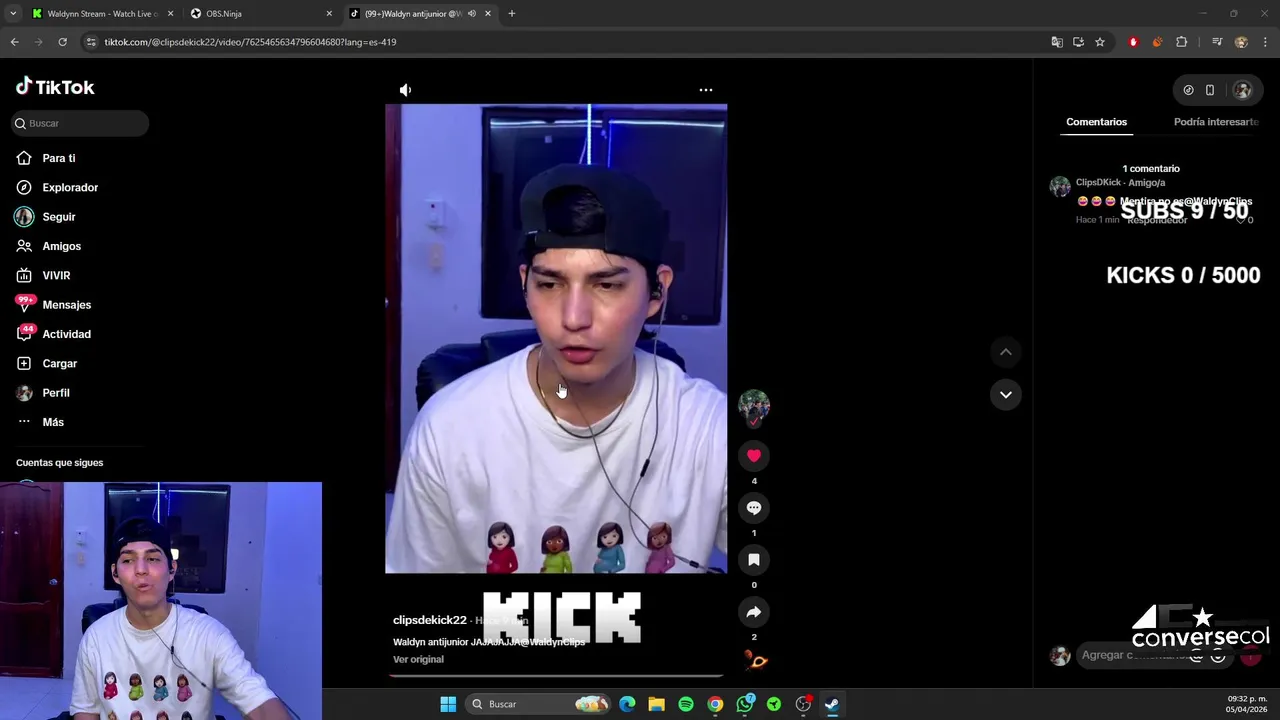This screenshot has height=720, width=1280.
Task: Switch to the Podría interesarte tab
Action: 1216,122
